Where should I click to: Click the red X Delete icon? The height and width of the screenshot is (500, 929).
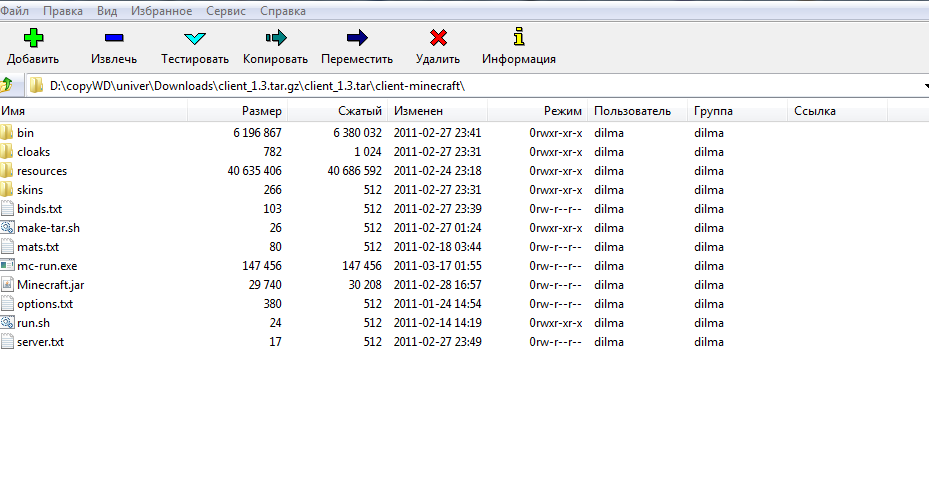pyautogui.click(x=438, y=38)
